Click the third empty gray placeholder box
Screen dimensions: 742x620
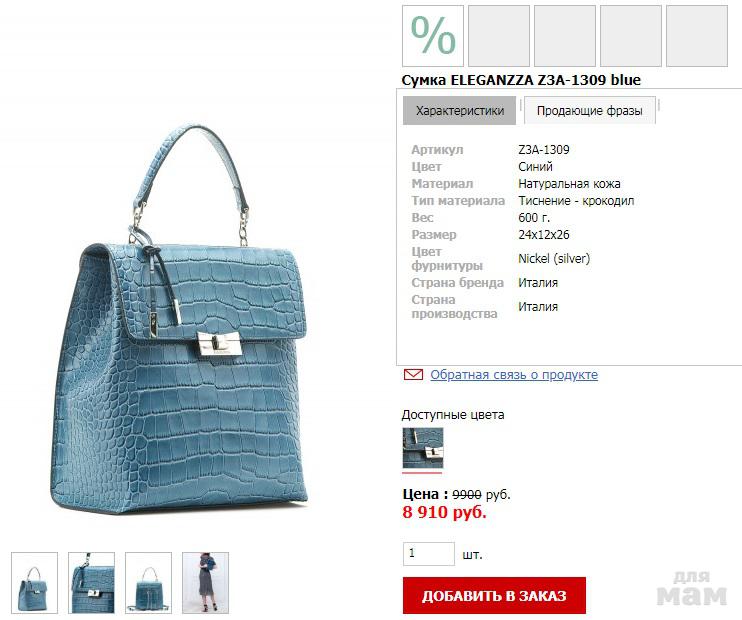[x=631, y=36]
